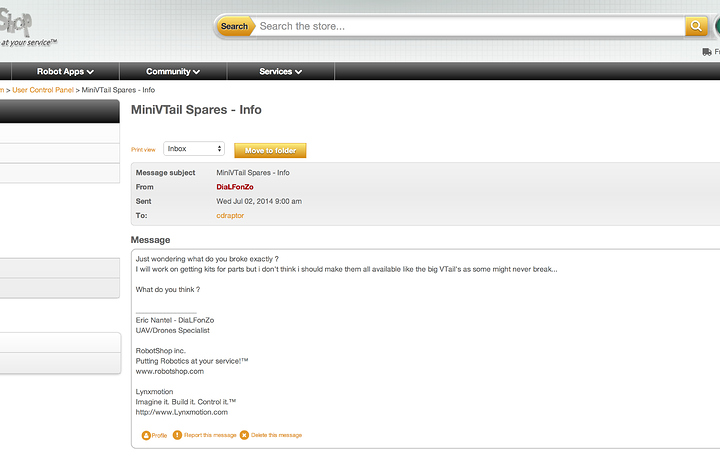This screenshot has width=720, height=460.
Task: Click the Profile person icon
Action: (x=146, y=435)
